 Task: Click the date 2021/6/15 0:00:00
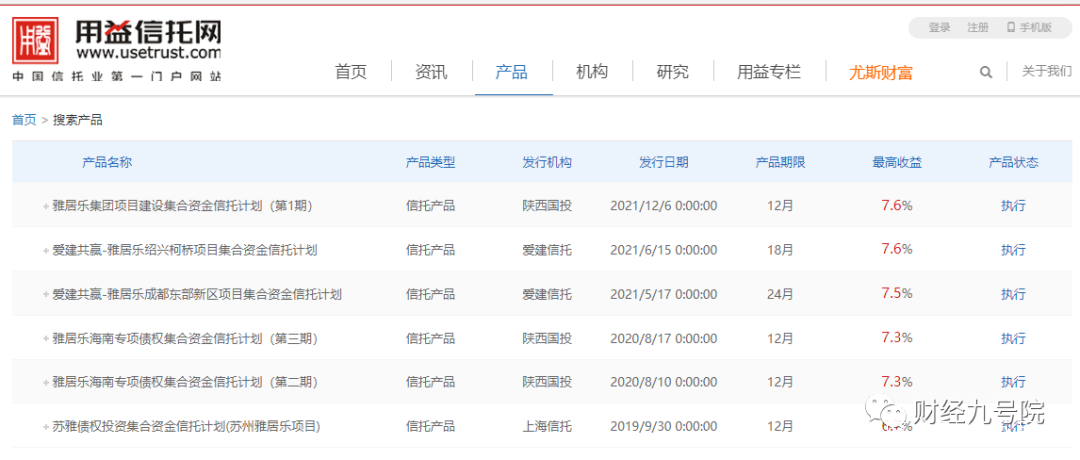click(x=663, y=250)
